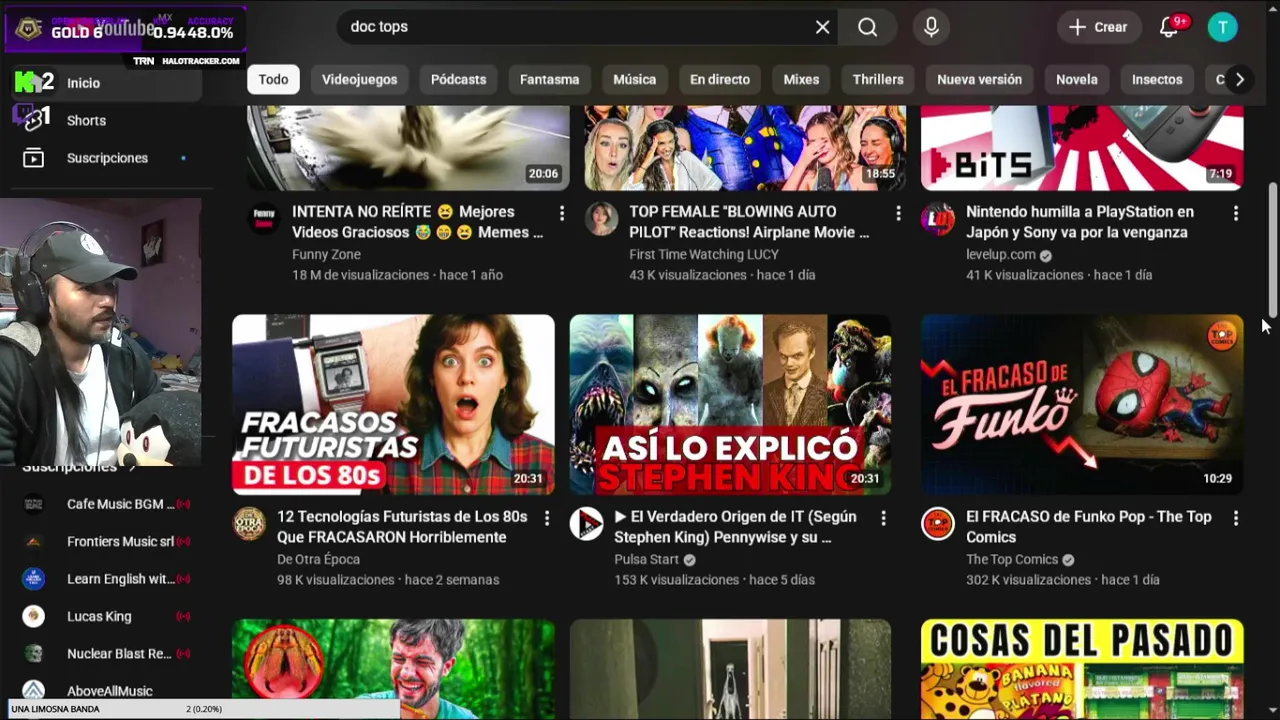Go to Inicio in sidebar

click(x=107, y=83)
